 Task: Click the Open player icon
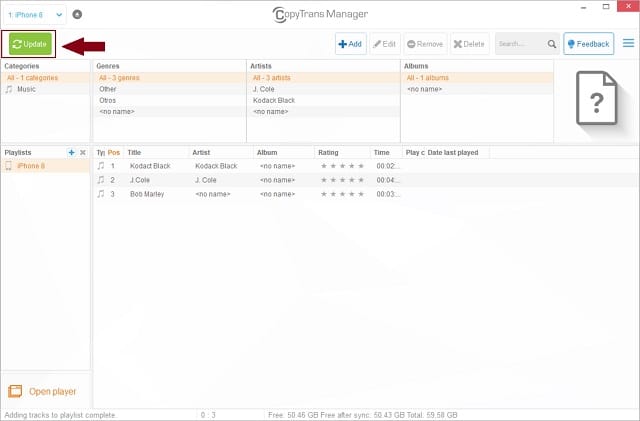15,391
